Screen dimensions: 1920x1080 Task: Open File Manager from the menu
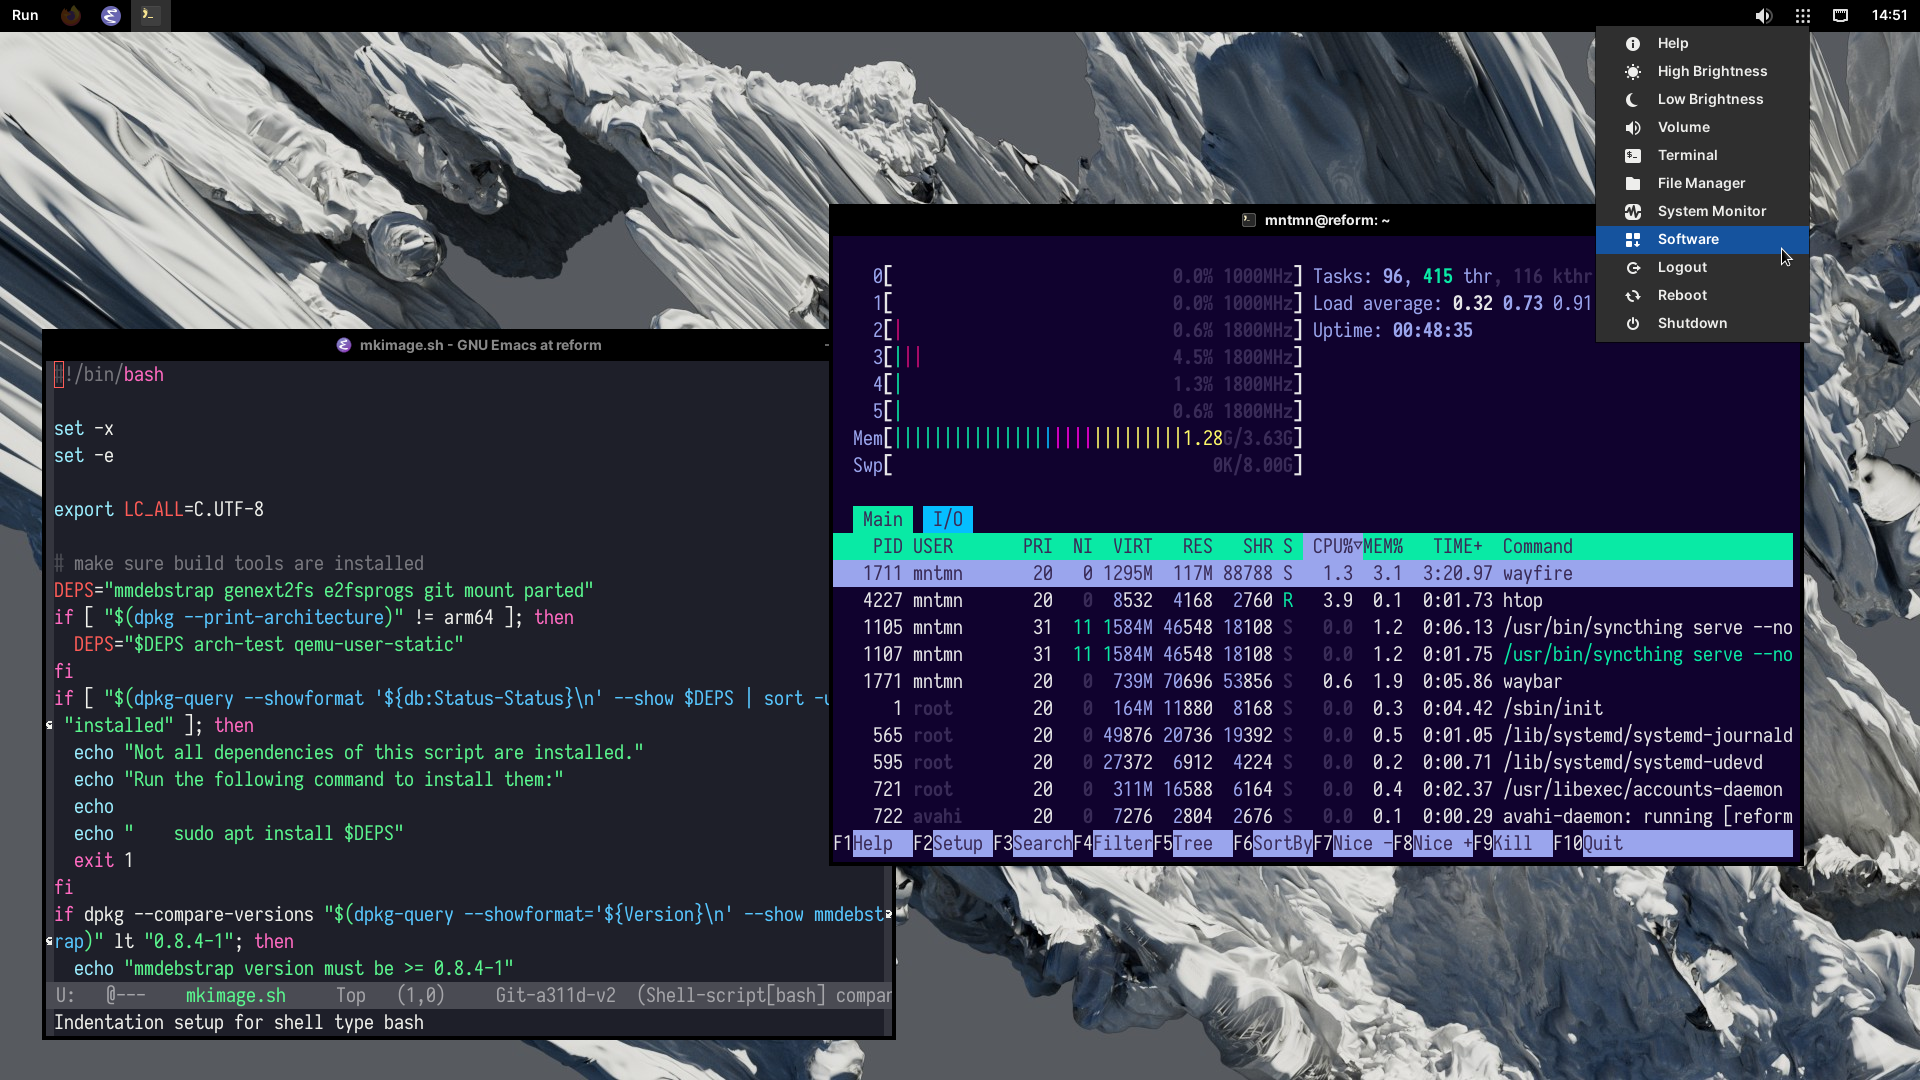[1700, 183]
